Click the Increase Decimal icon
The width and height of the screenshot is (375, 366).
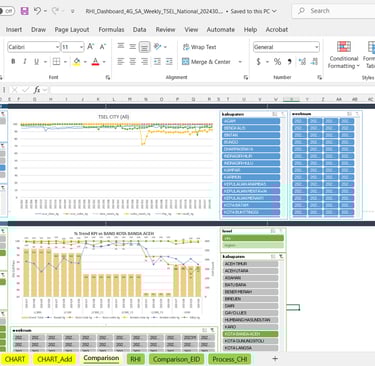point(302,61)
